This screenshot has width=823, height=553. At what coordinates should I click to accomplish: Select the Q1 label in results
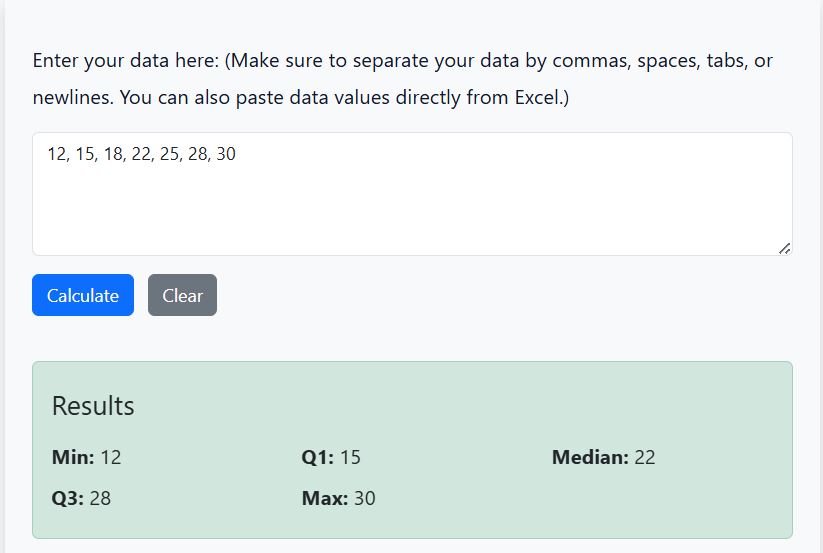pos(318,457)
